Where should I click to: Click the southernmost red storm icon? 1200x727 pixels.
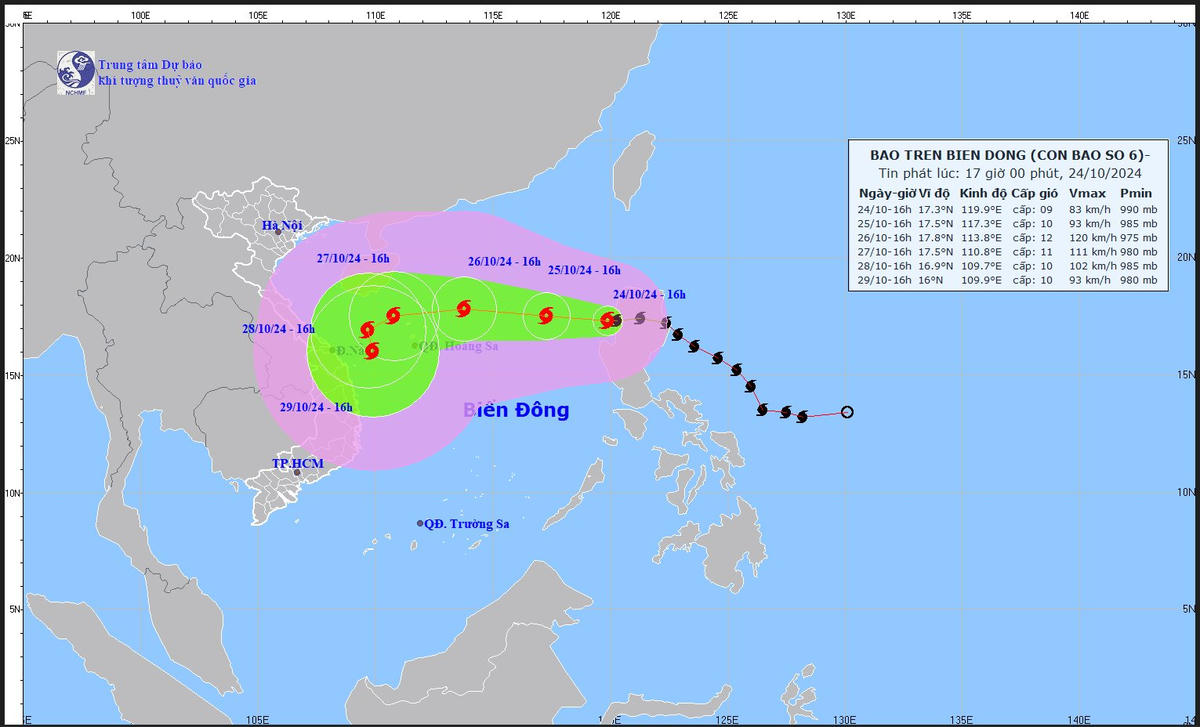pyautogui.click(x=372, y=351)
